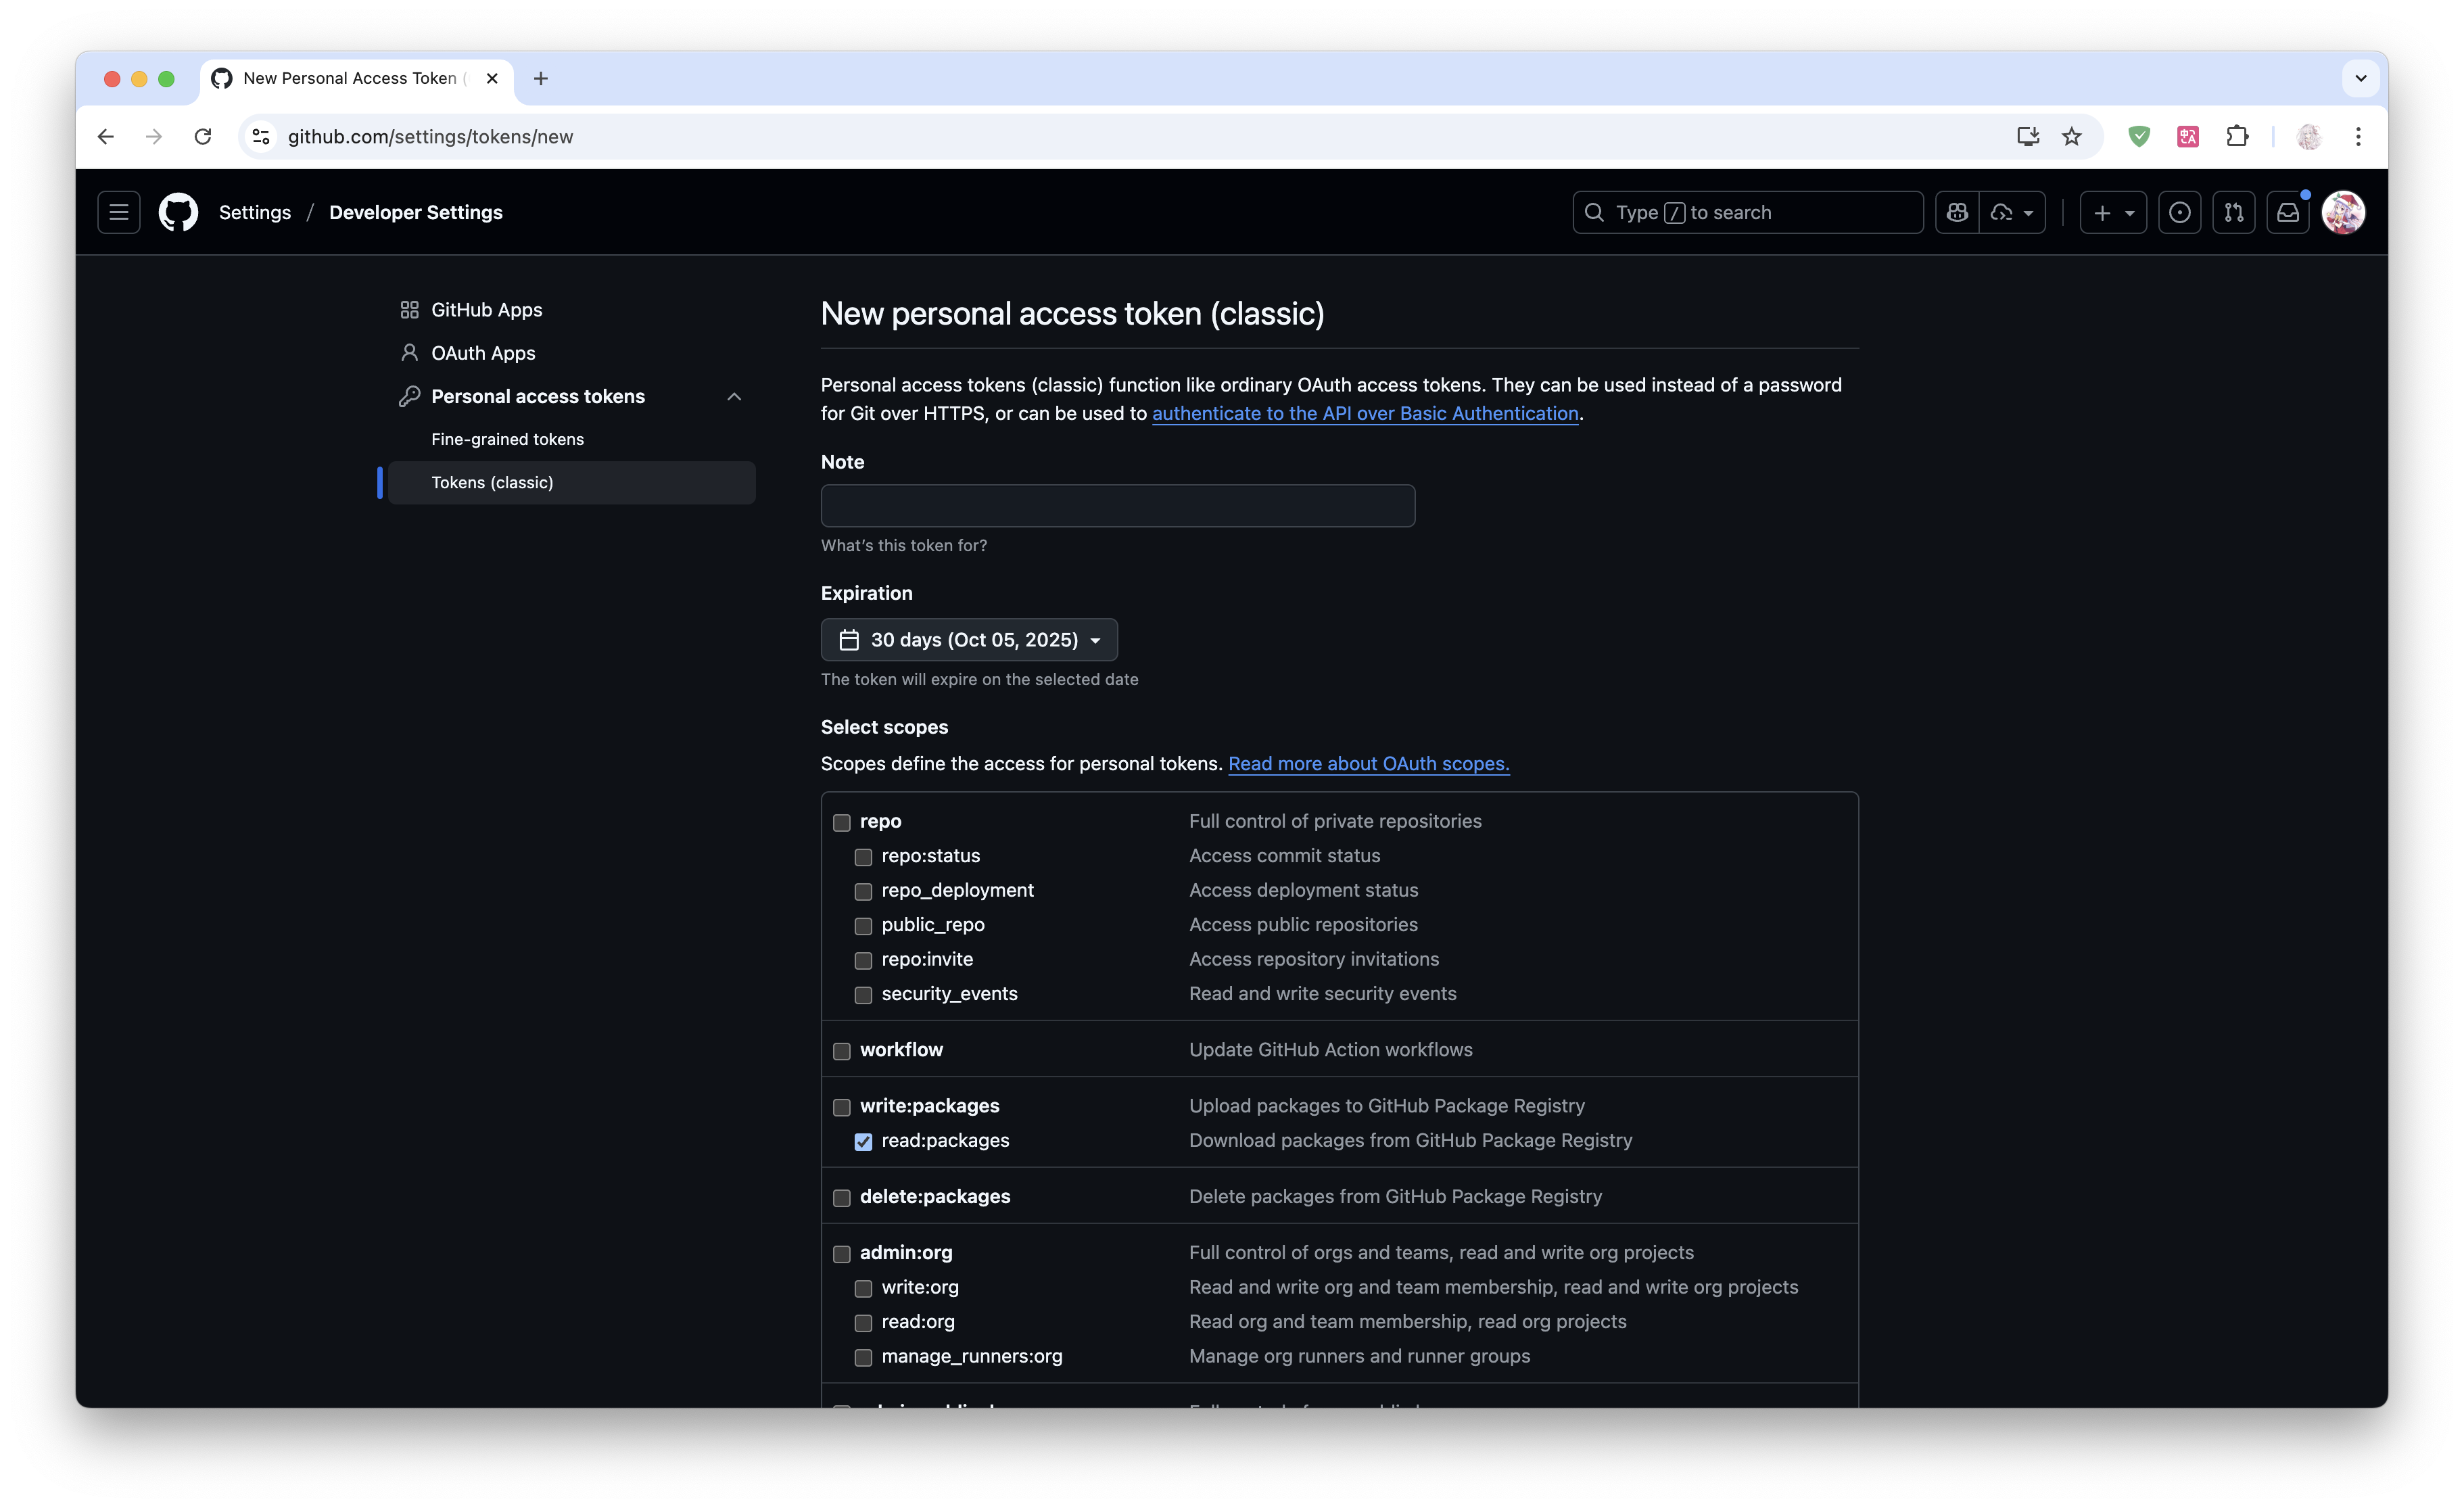2464x1508 pixels.
Task: Check the write:org checkbox
Action: (863, 1288)
